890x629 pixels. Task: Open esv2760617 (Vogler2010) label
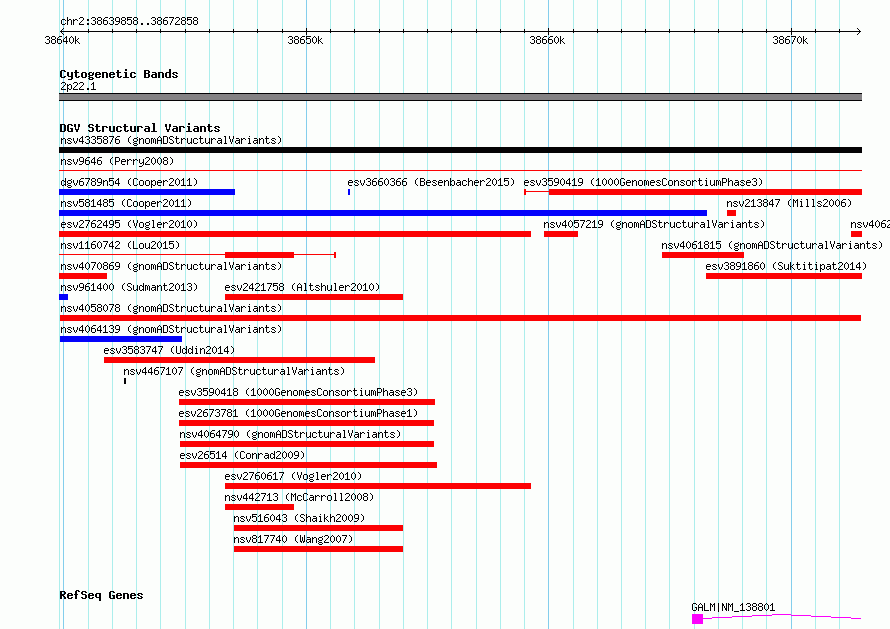[293, 476]
